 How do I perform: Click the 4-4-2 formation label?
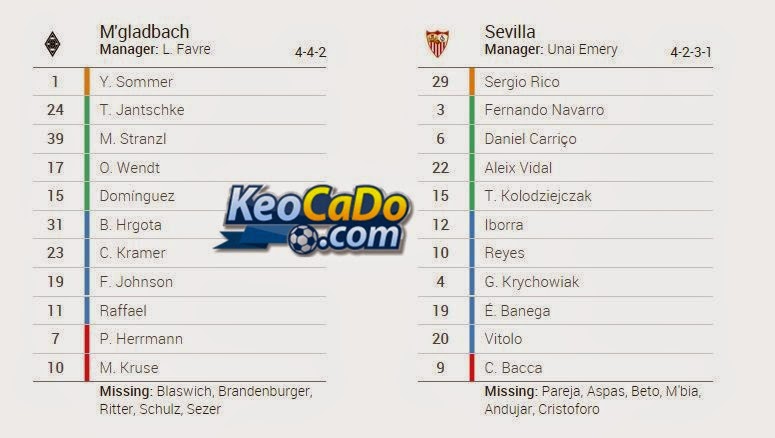point(310,52)
